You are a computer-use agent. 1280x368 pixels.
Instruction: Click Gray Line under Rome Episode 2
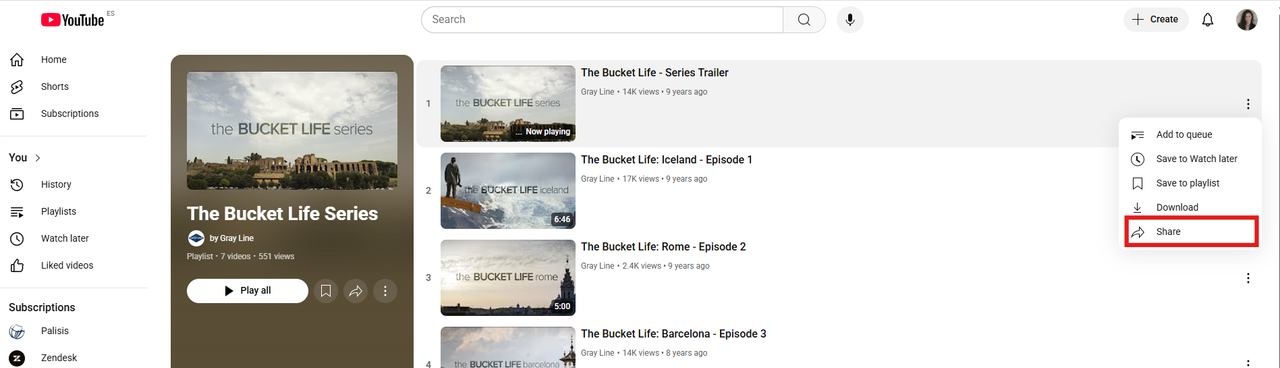[x=598, y=266]
